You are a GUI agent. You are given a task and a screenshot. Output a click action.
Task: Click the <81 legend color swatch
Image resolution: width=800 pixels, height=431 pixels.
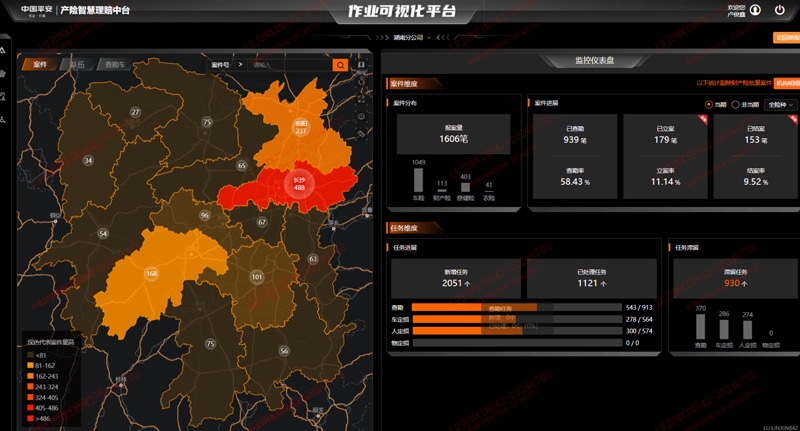click(x=30, y=355)
